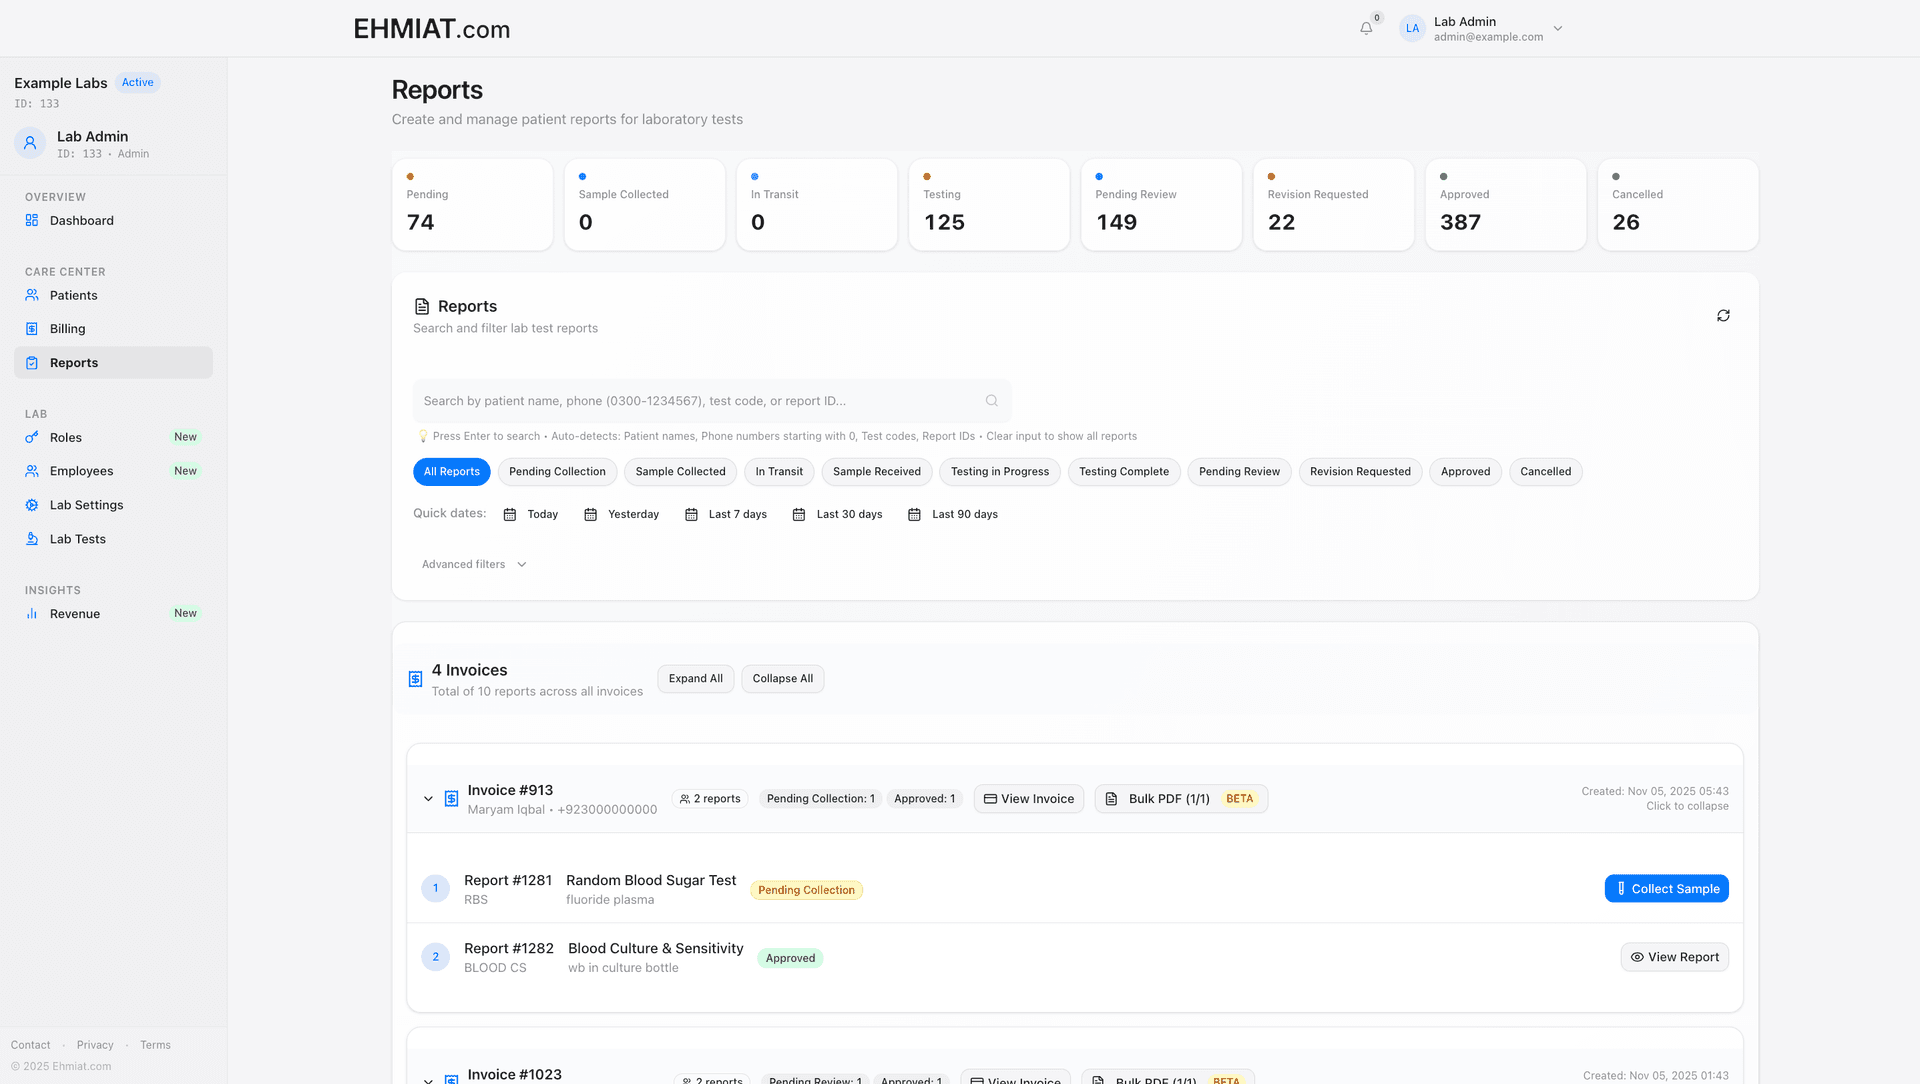Open the Pending Review stat card

pos(1162,205)
